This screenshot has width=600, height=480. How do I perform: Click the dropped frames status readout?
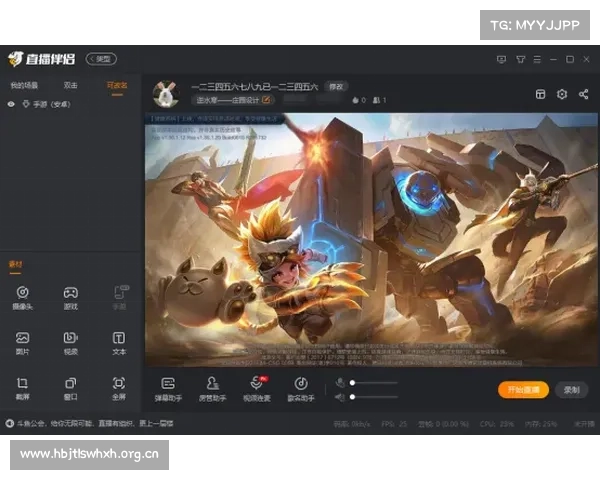pos(443,424)
